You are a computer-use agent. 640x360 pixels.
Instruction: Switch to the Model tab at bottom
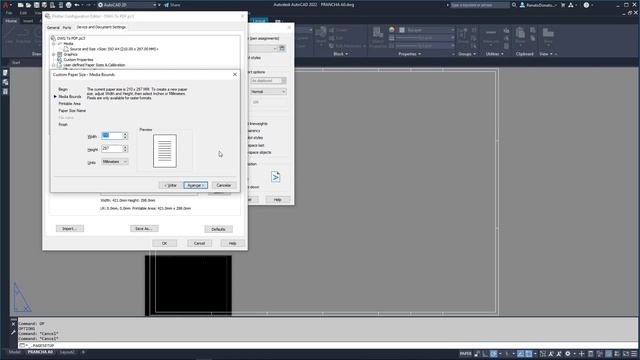point(15,352)
